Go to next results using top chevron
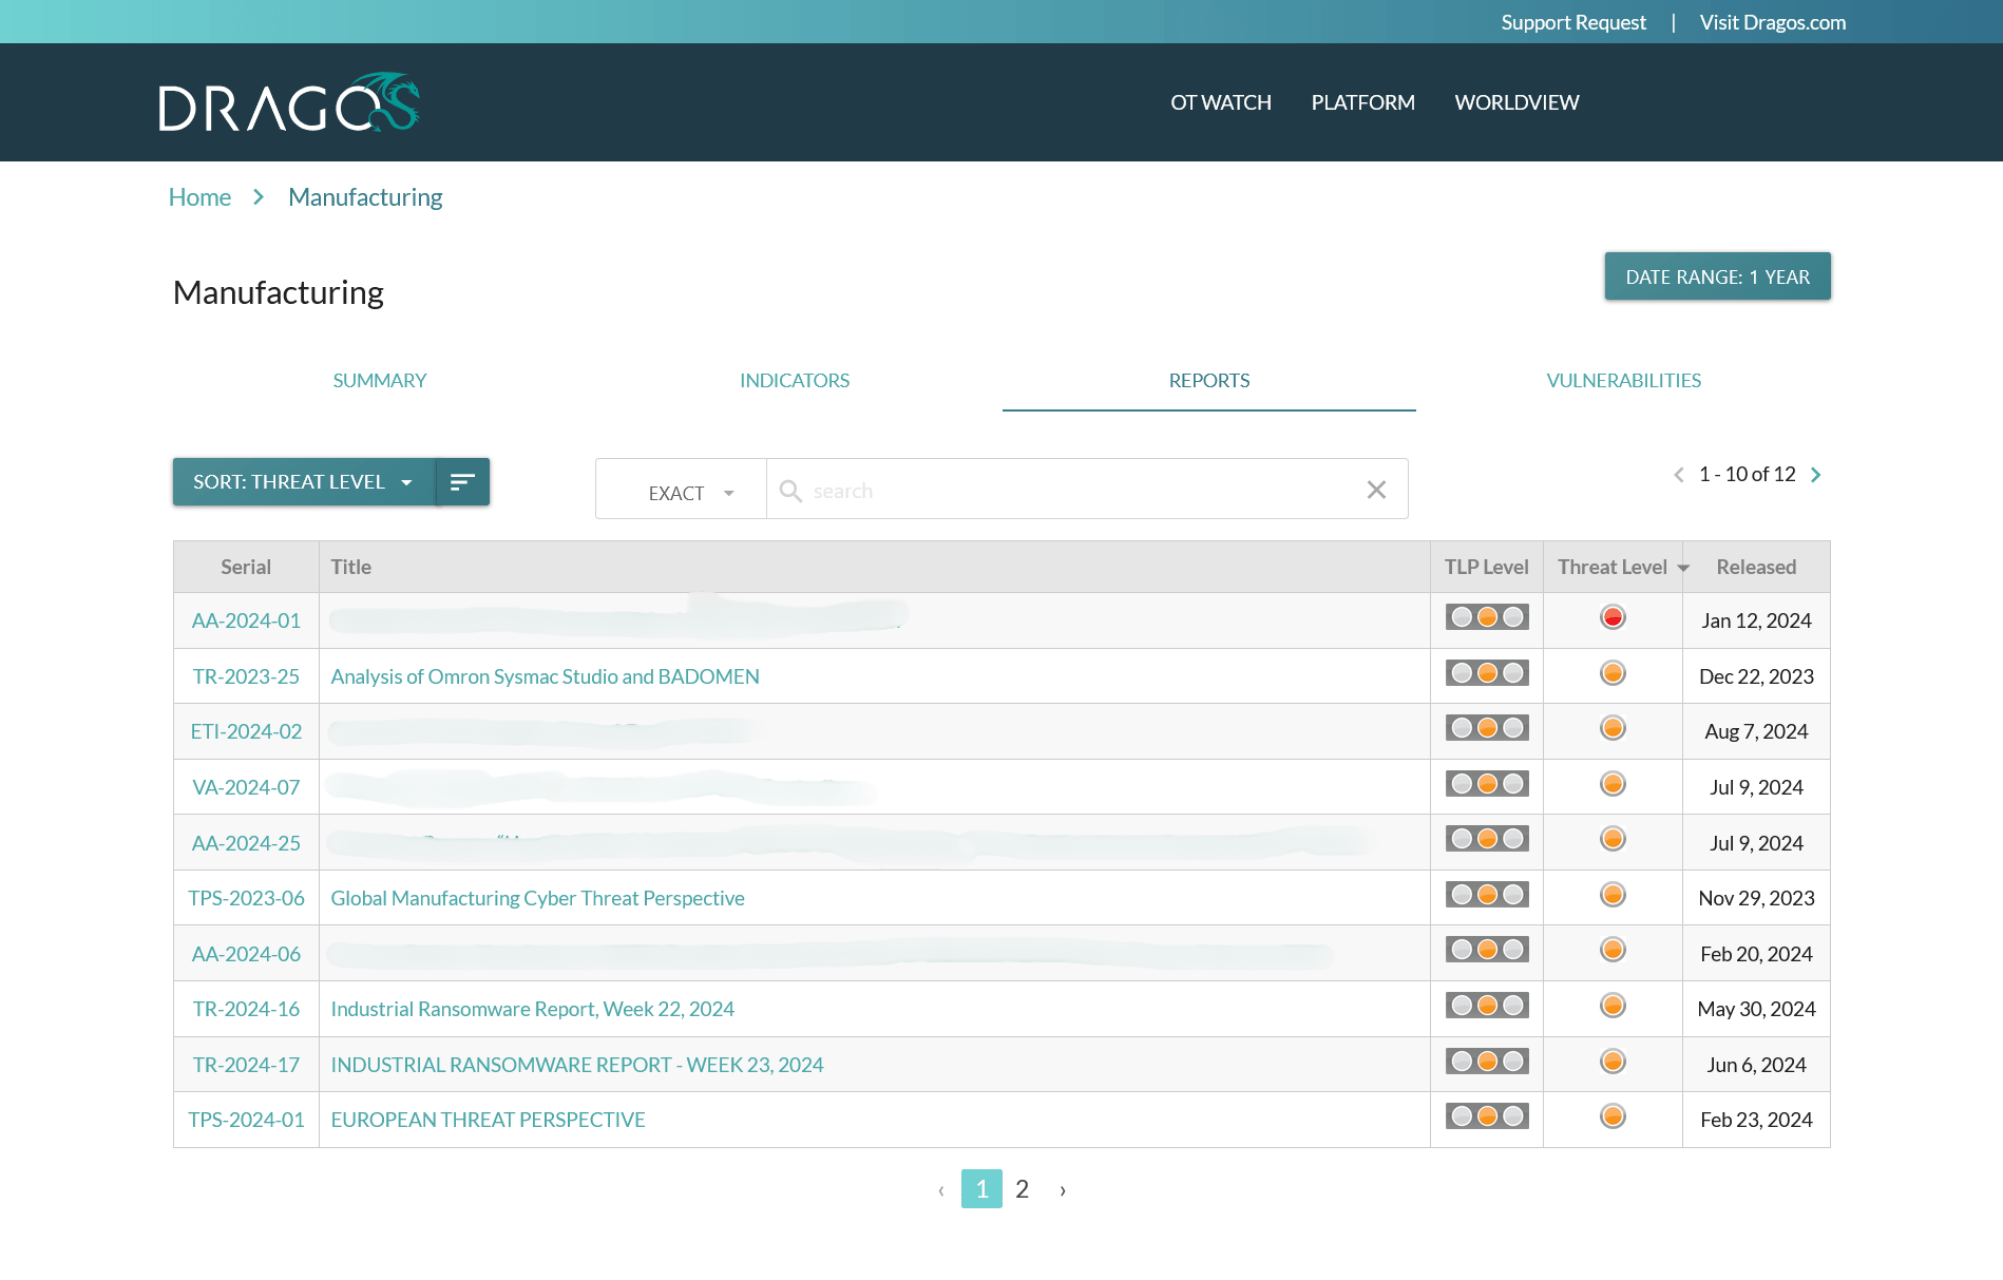 point(1816,475)
